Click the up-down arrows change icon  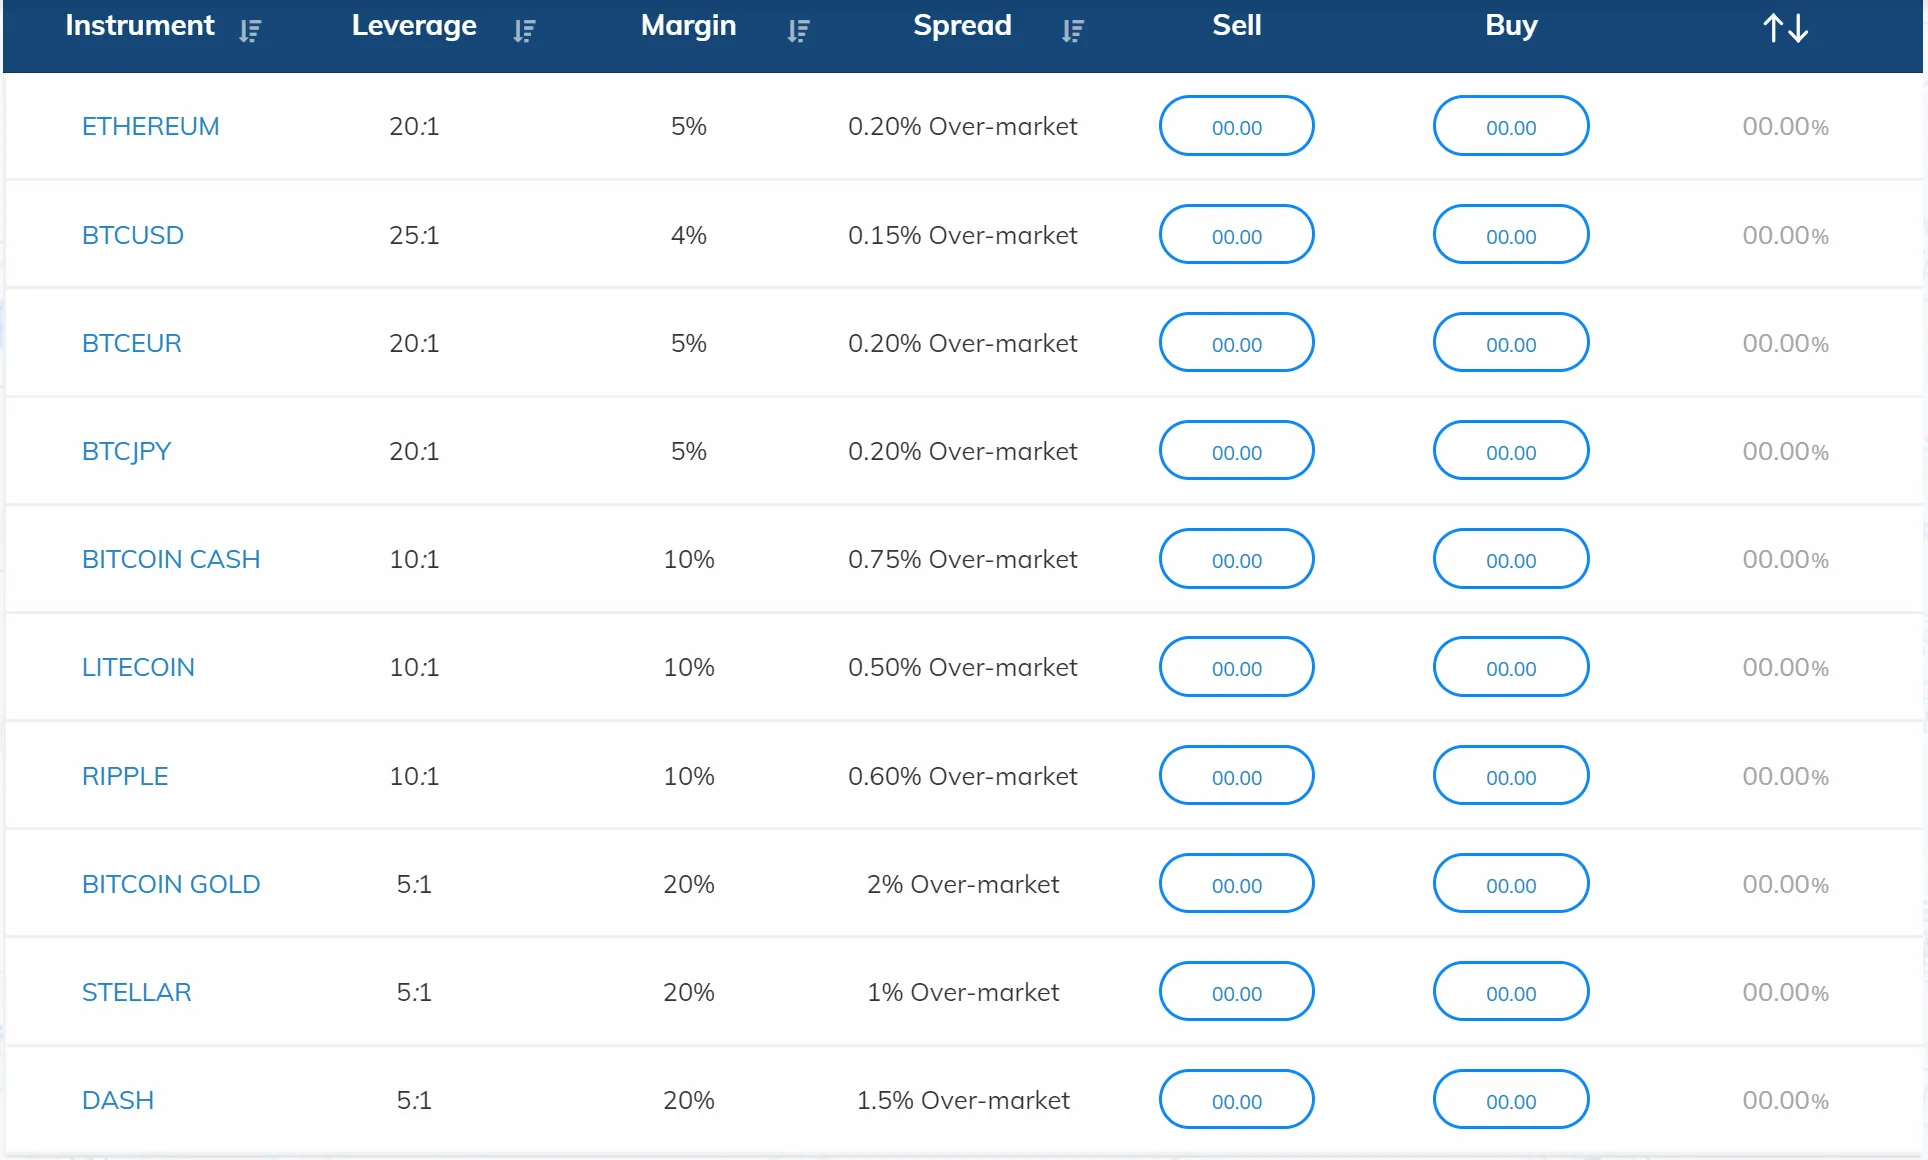[1785, 28]
